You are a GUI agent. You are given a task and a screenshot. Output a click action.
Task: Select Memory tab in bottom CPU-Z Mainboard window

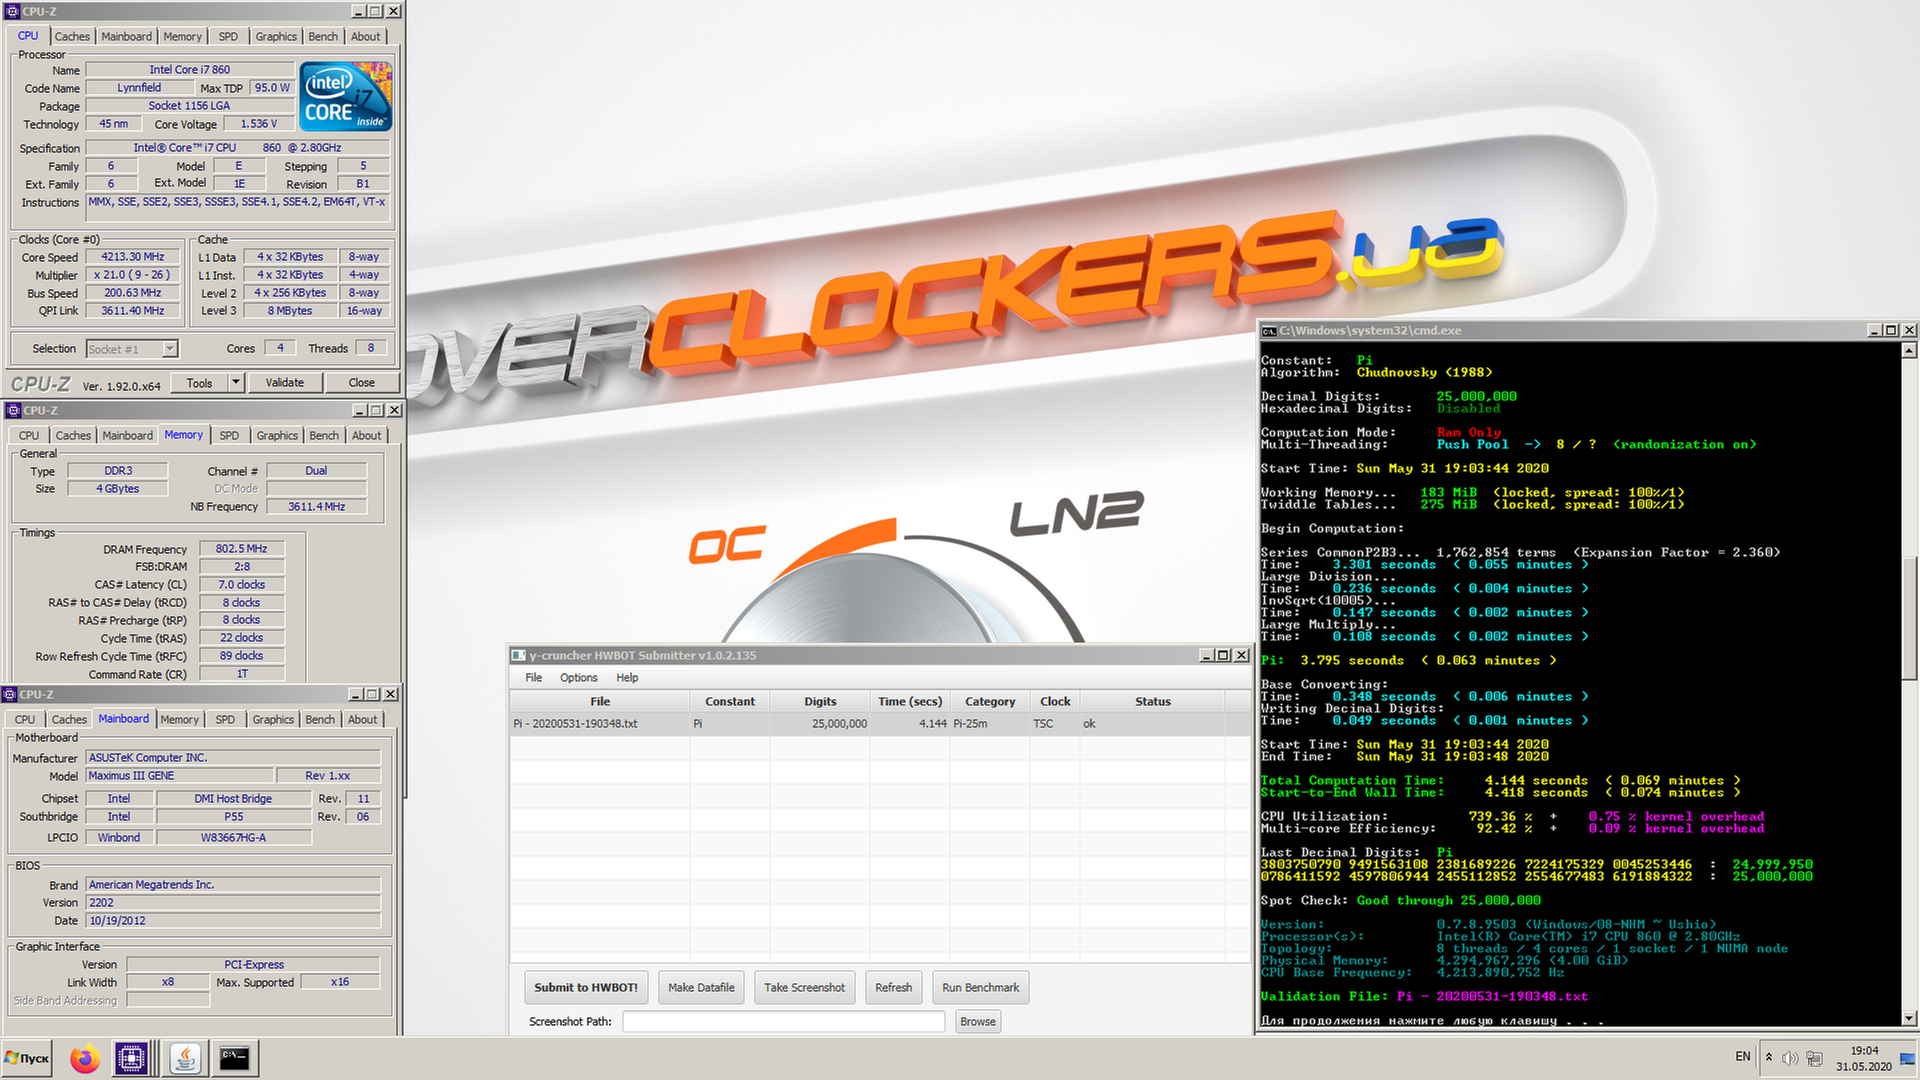pyautogui.click(x=179, y=719)
